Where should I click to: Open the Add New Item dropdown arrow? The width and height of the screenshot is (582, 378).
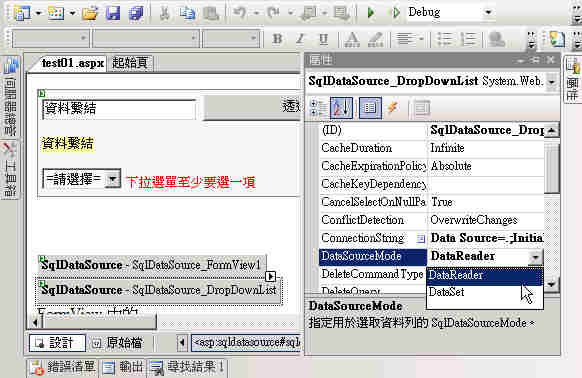click(72, 13)
